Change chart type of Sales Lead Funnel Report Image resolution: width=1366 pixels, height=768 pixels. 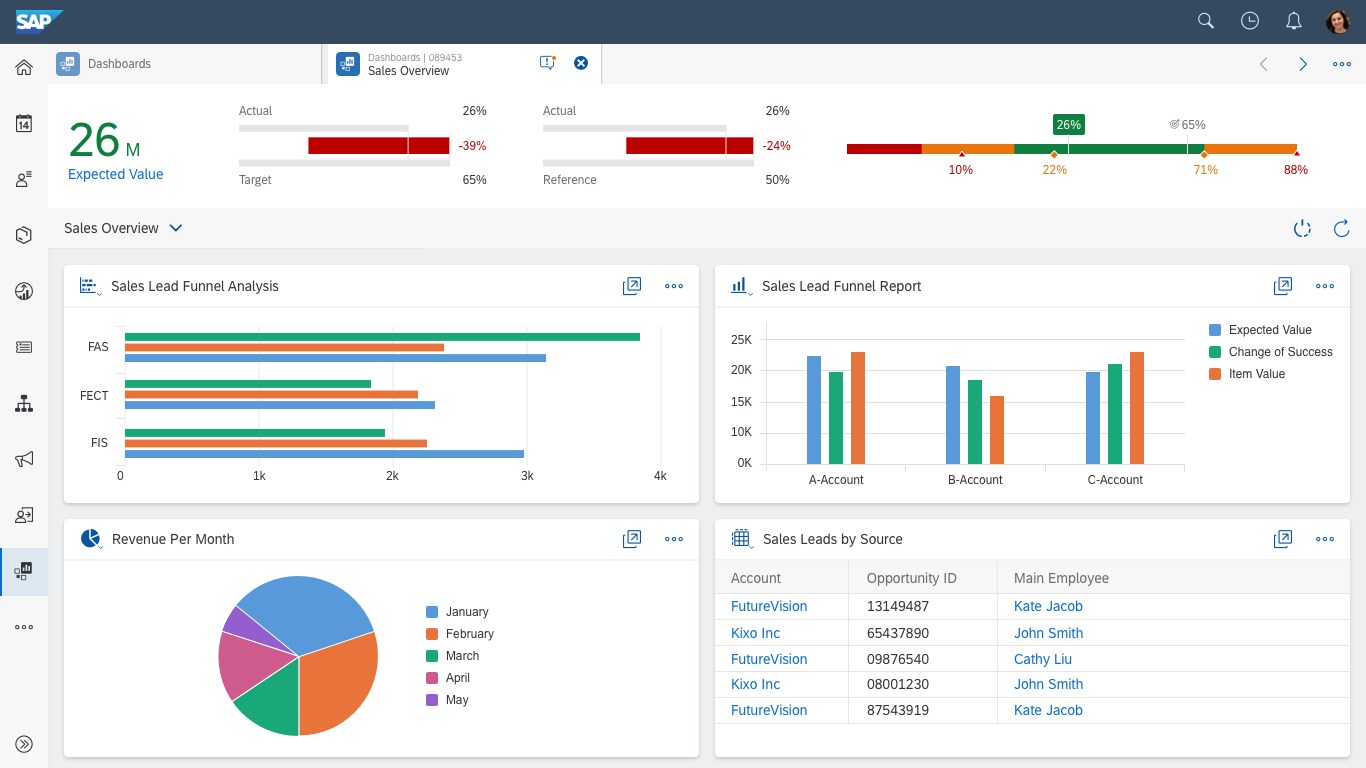click(x=741, y=286)
